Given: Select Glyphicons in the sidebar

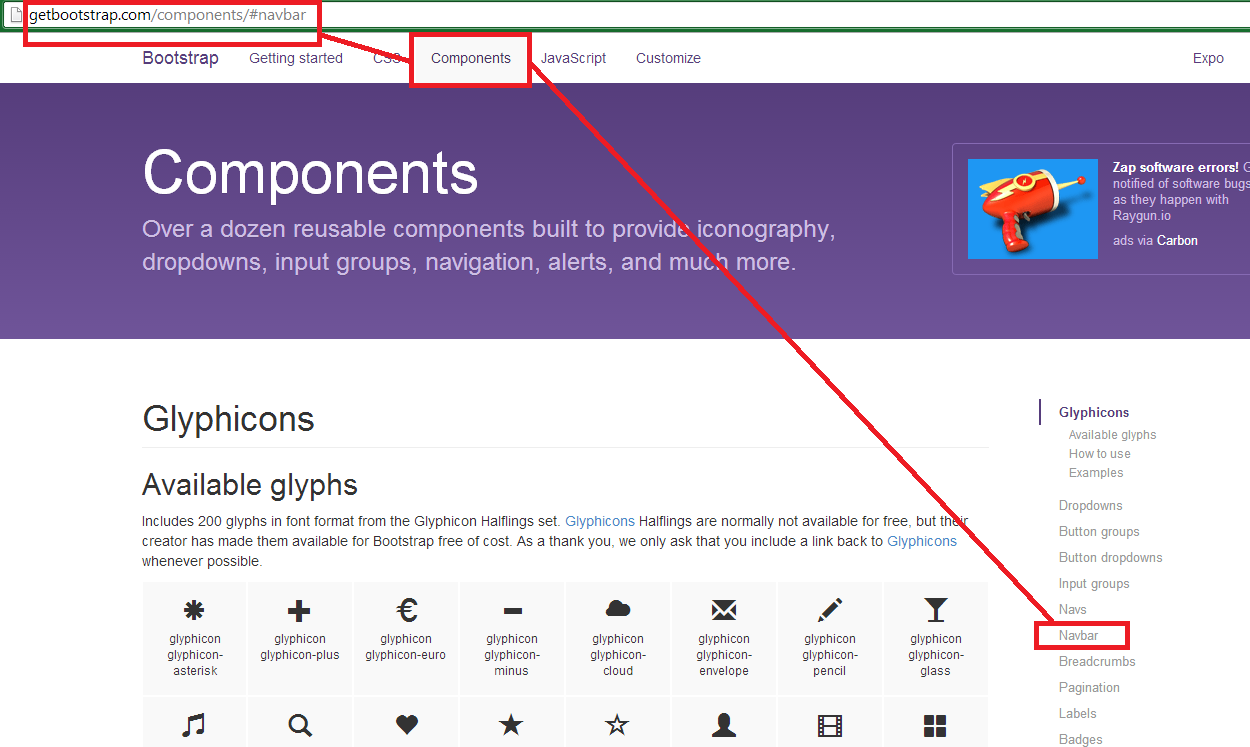Looking at the screenshot, I should tap(1094, 412).
